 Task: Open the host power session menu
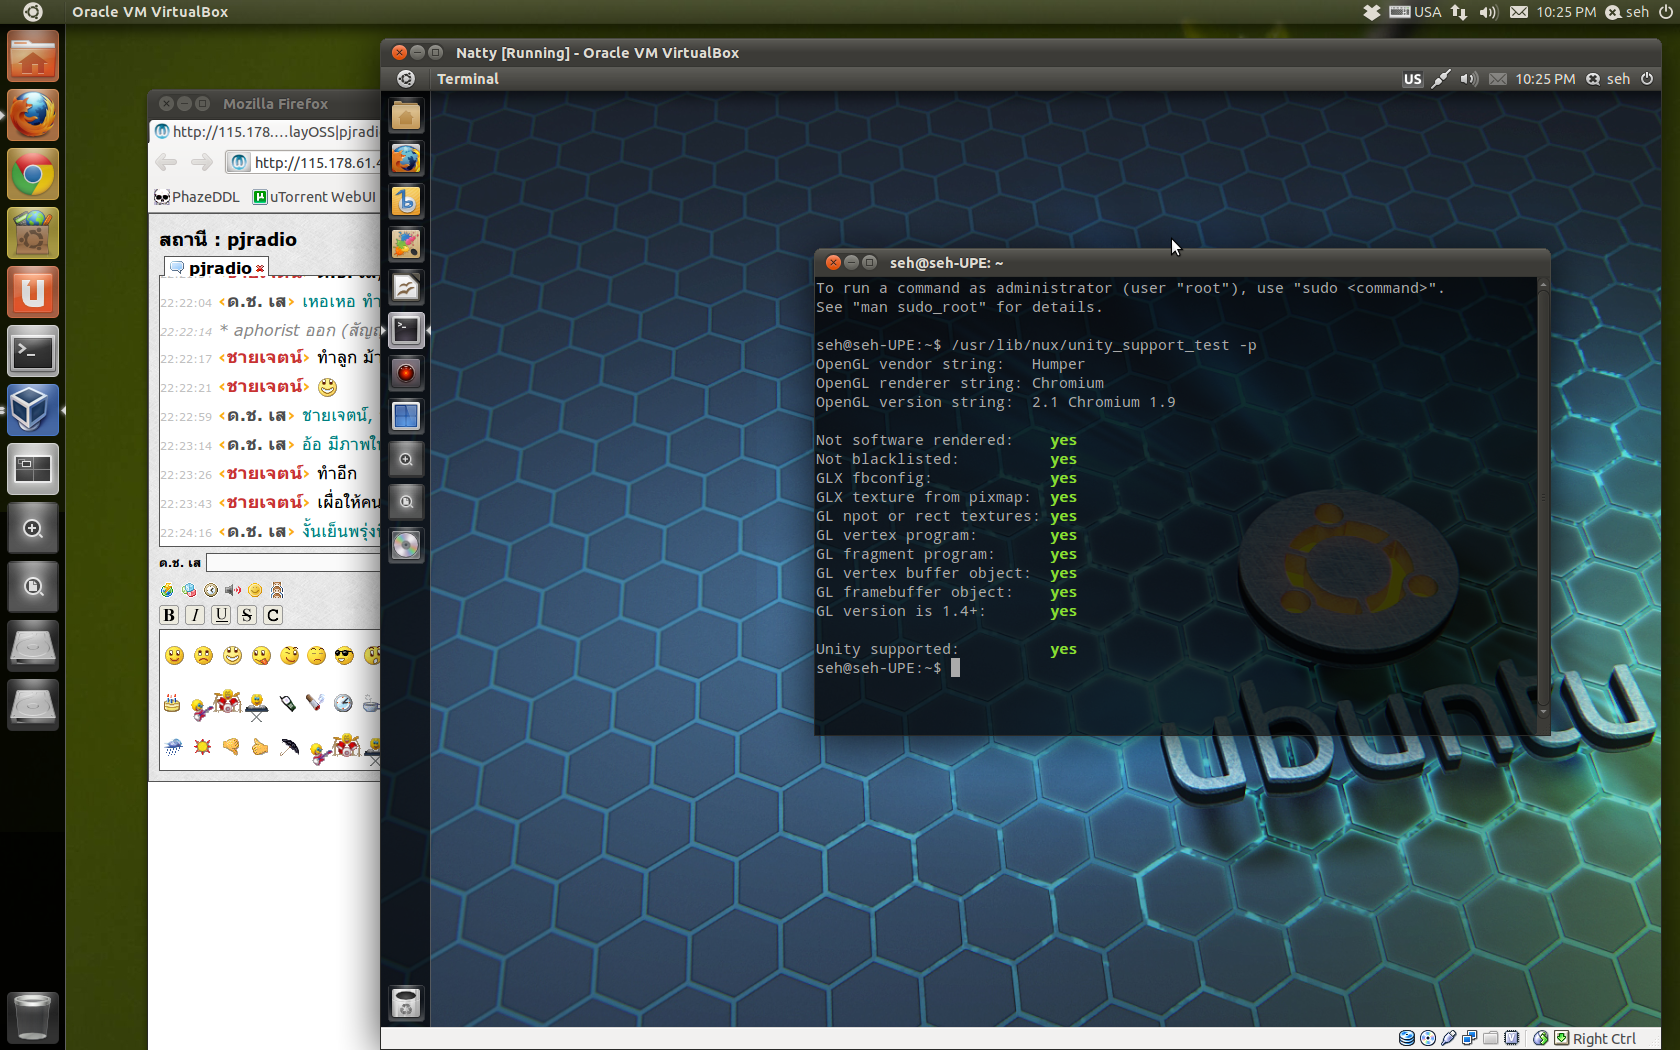(1665, 12)
